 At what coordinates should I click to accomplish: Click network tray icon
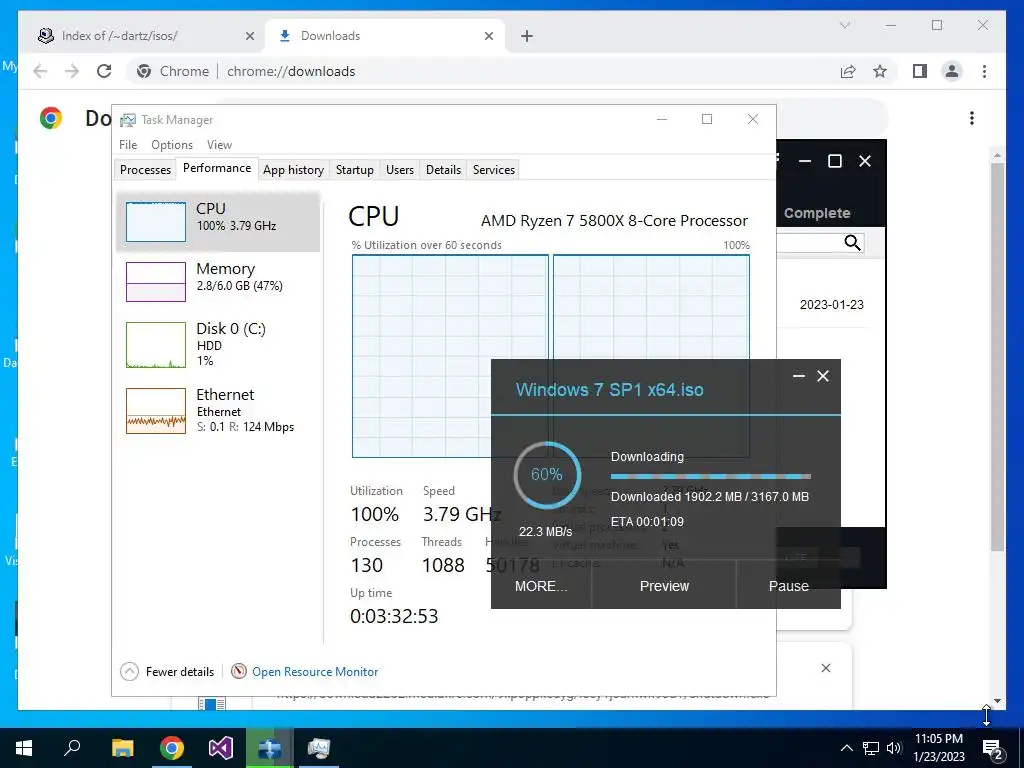click(x=871, y=748)
